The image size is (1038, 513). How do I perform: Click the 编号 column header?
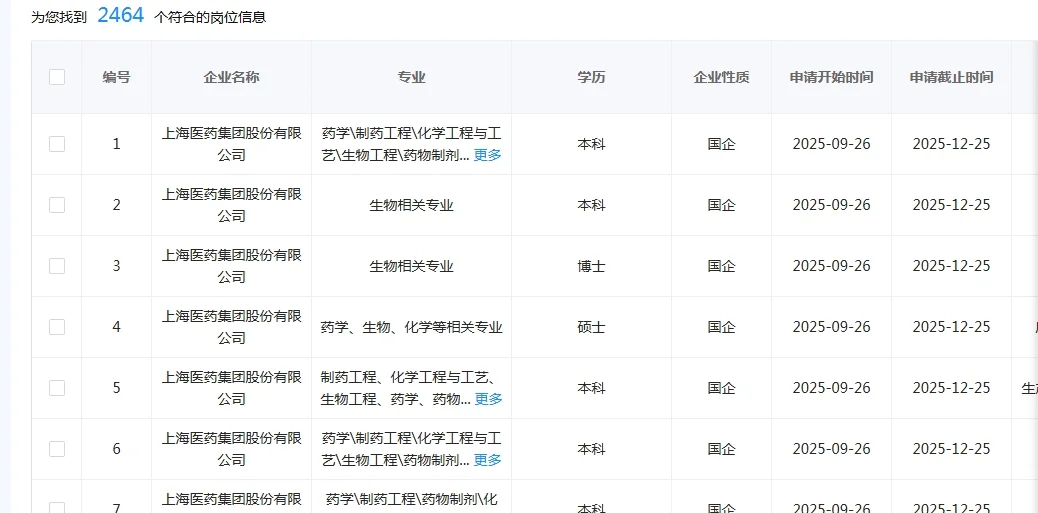[117, 77]
